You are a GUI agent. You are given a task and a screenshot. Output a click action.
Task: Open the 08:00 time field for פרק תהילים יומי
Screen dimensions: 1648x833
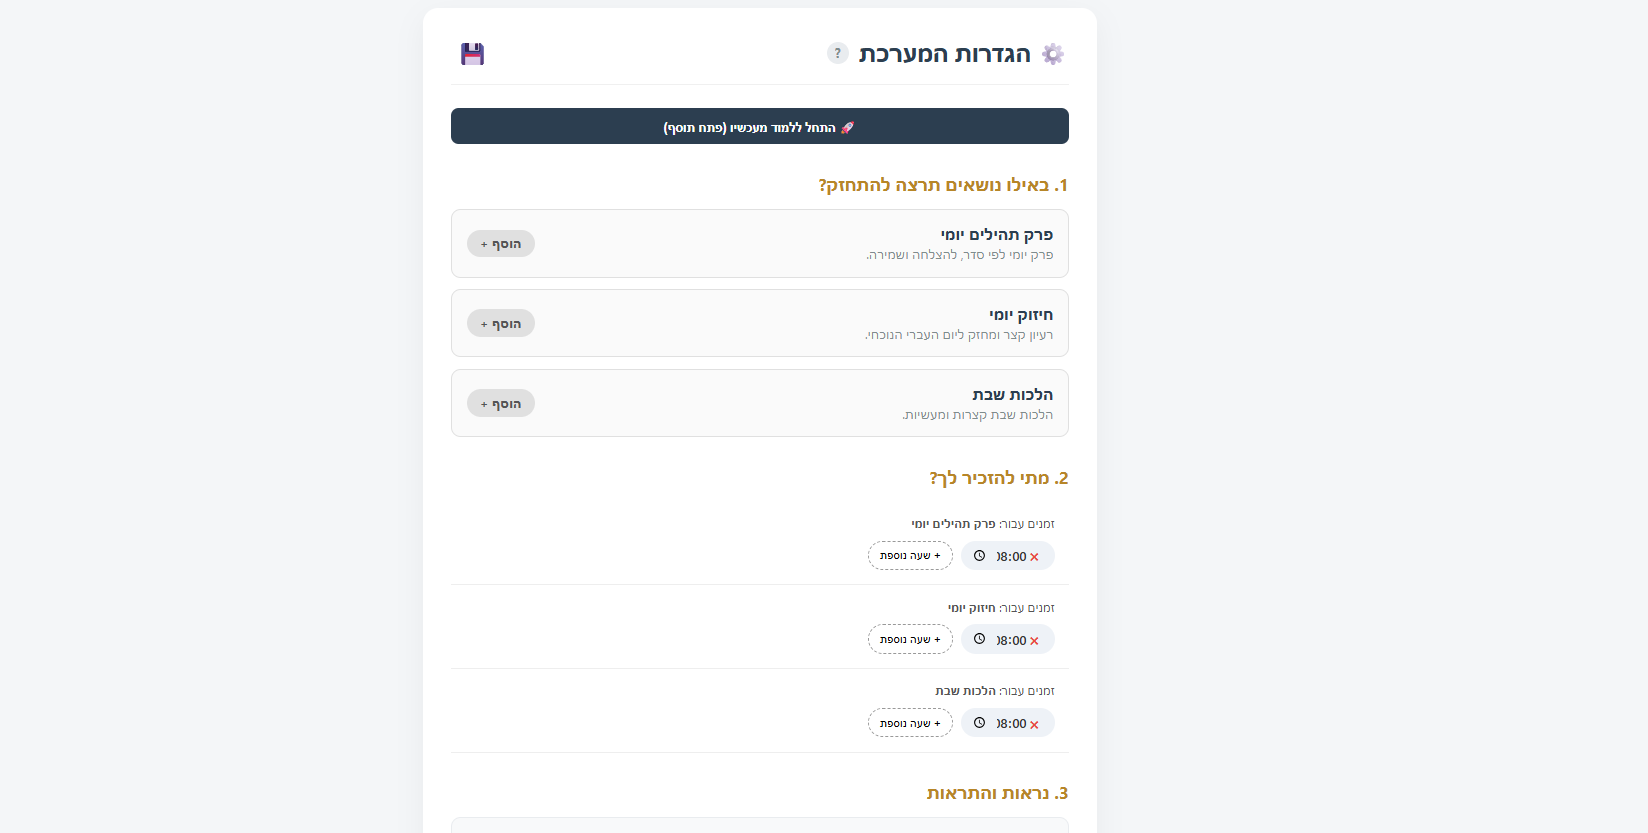1010,556
